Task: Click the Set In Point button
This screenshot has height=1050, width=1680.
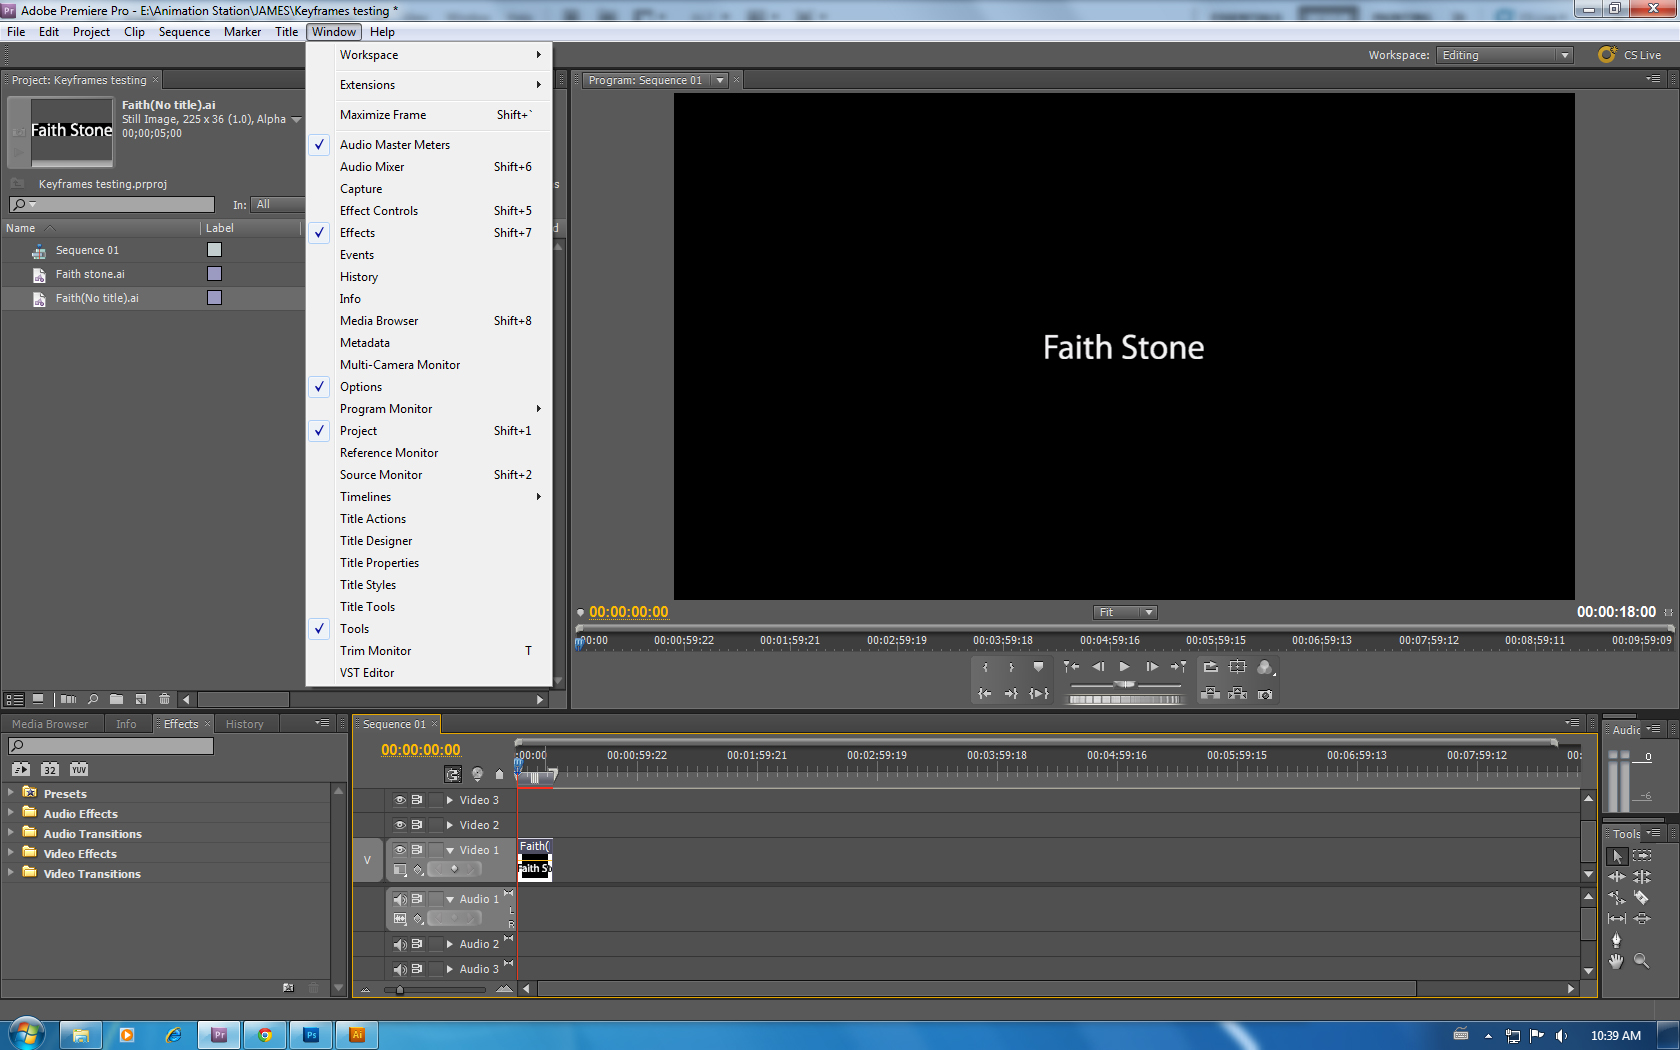Action: (x=985, y=667)
